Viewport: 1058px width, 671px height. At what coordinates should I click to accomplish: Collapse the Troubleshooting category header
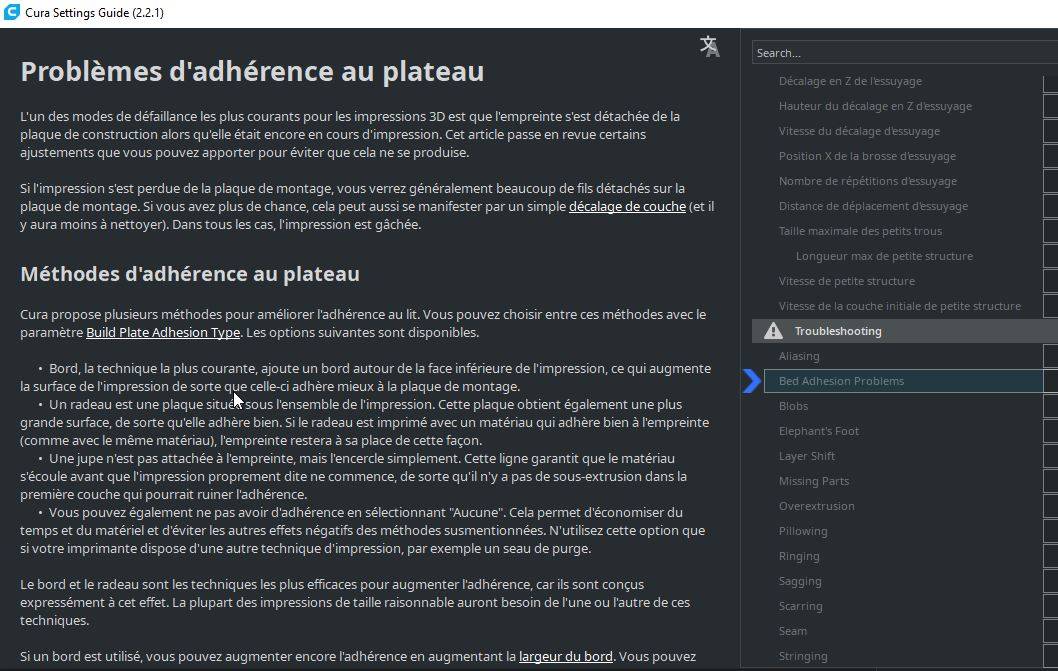coord(905,331)
